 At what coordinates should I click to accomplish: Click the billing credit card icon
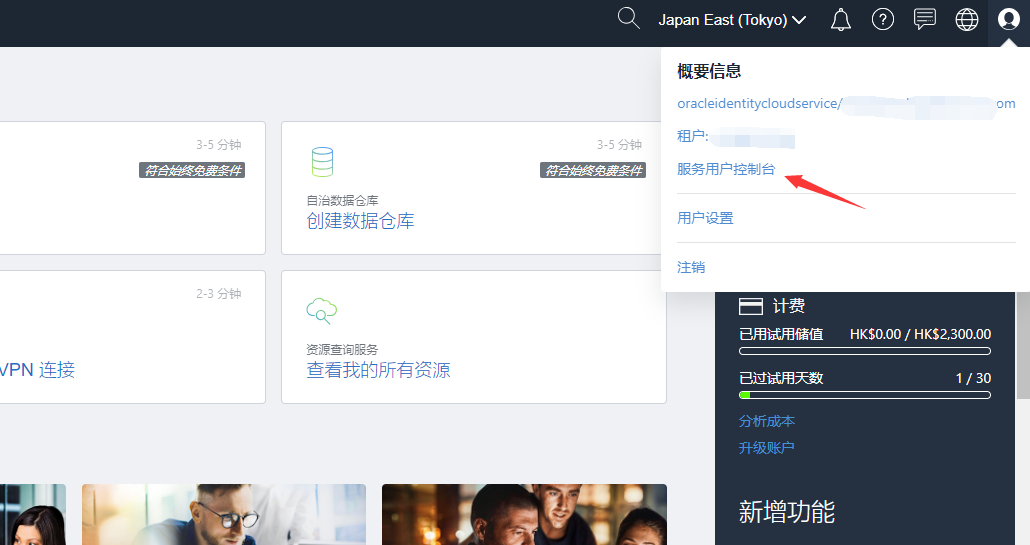[x=750, y=306]
